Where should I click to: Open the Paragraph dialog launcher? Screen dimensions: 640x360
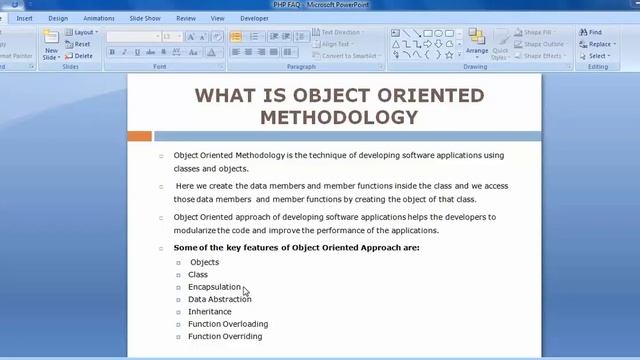380,67
